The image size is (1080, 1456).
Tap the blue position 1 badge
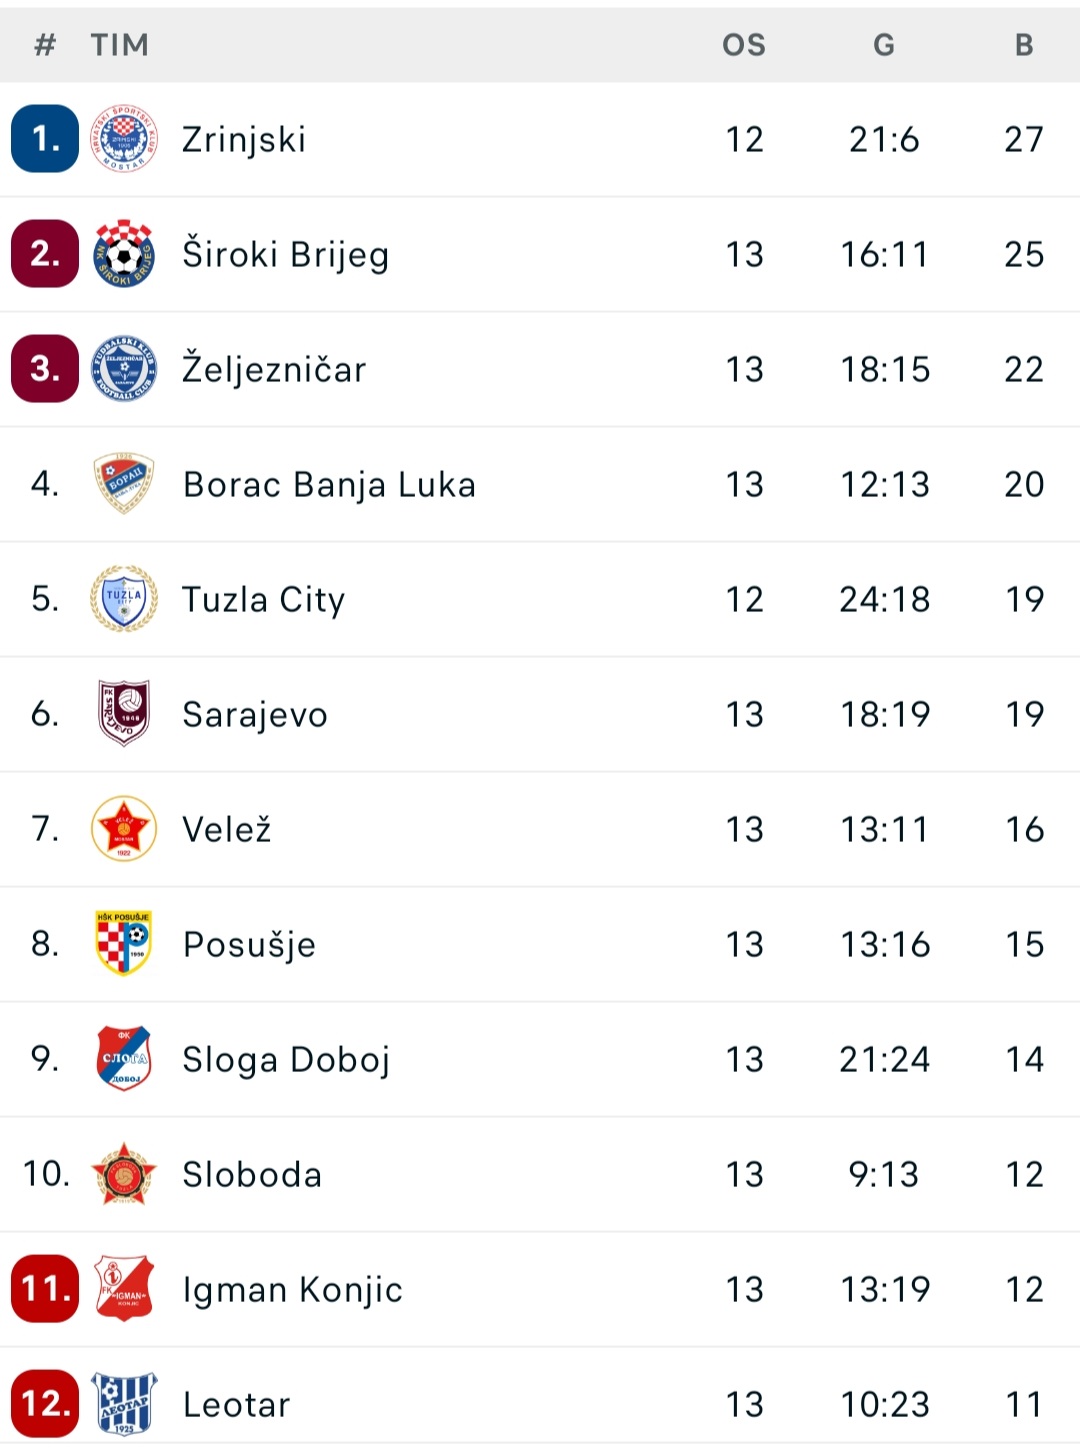[x=45, y=139]
